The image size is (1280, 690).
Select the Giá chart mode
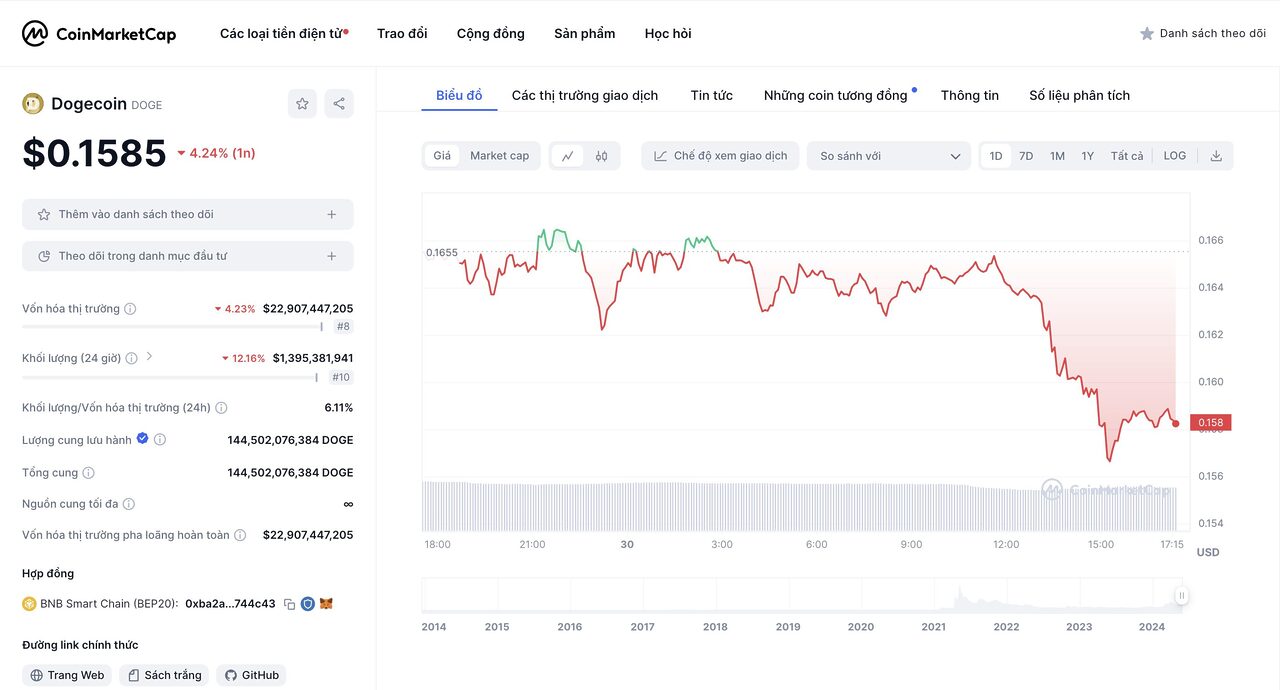442,156
